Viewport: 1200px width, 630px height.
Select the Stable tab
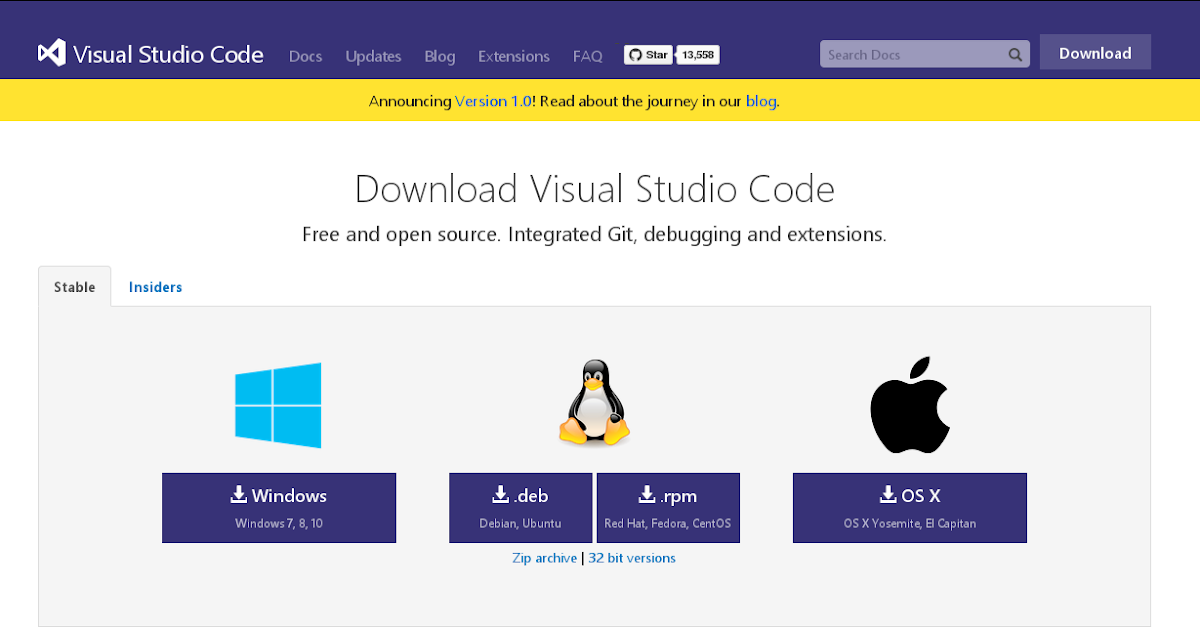75,287
